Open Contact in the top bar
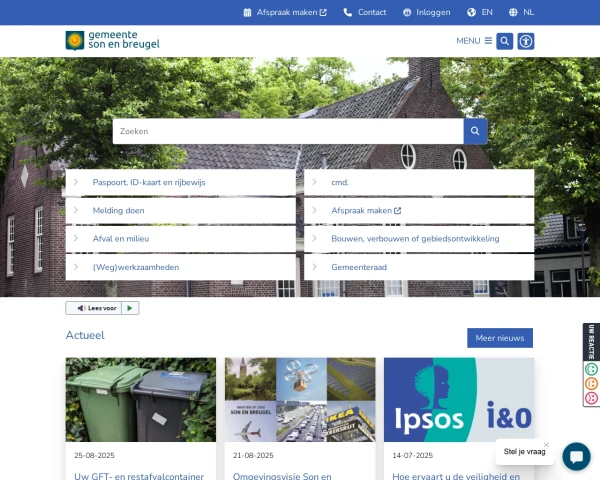The width and height of the screenshot is (600, 480). pos(372,13)
